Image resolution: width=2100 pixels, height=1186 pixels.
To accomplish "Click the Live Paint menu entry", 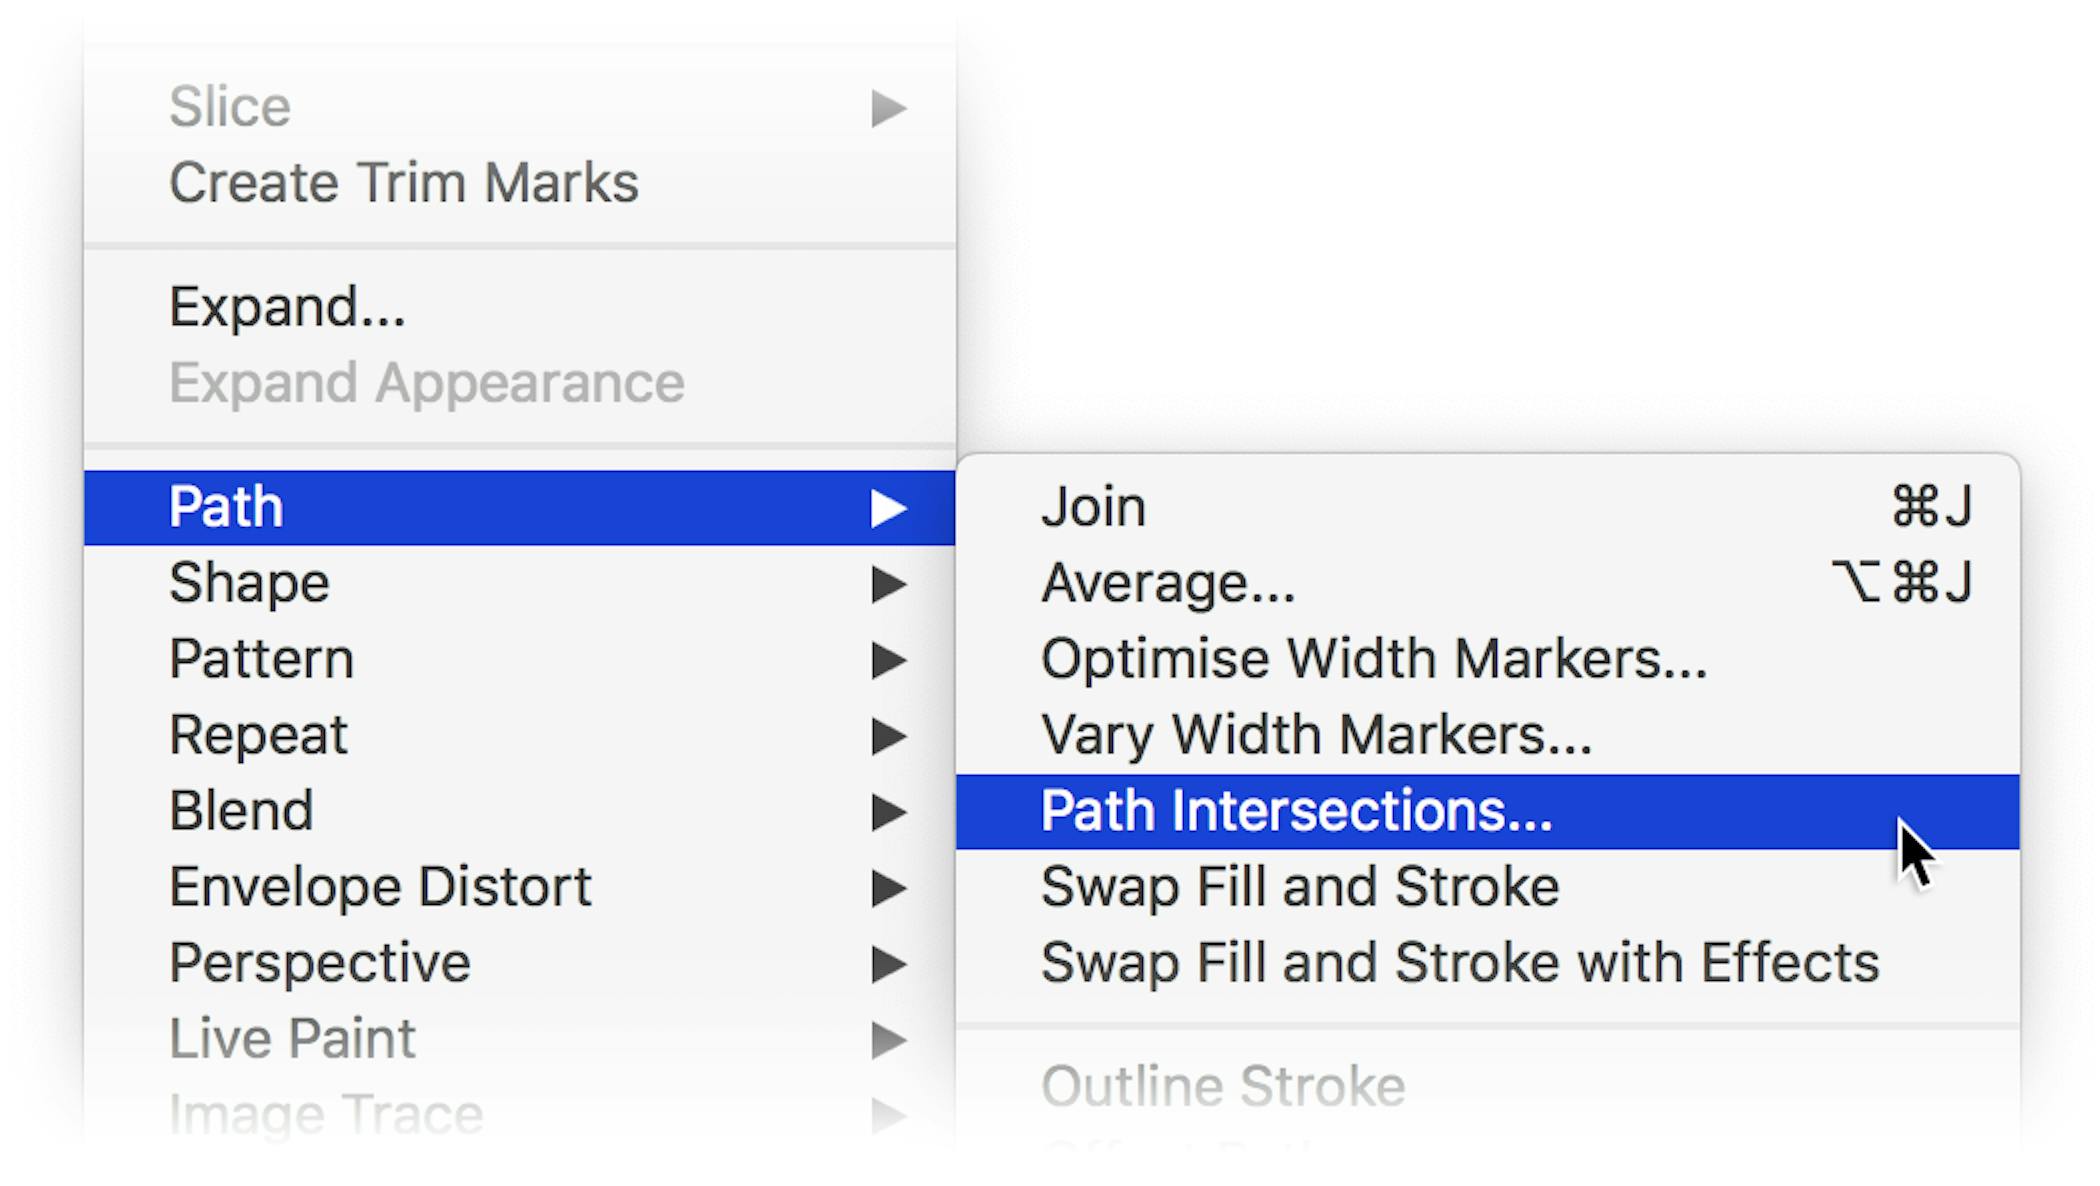I will [x=292, y=1038].
